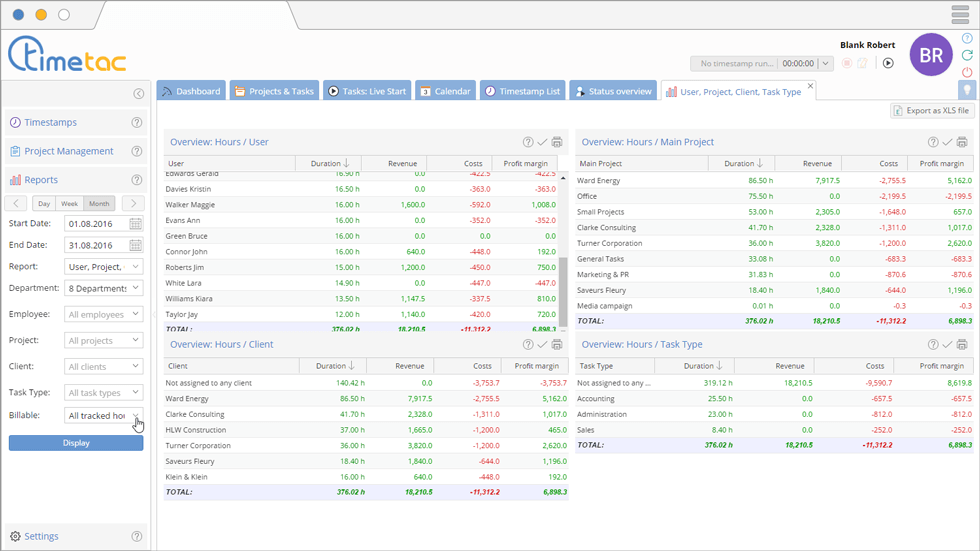Click checkmark icon in Hours / Client panel
The height and width of the screenshot is (551, 980).
542,345
